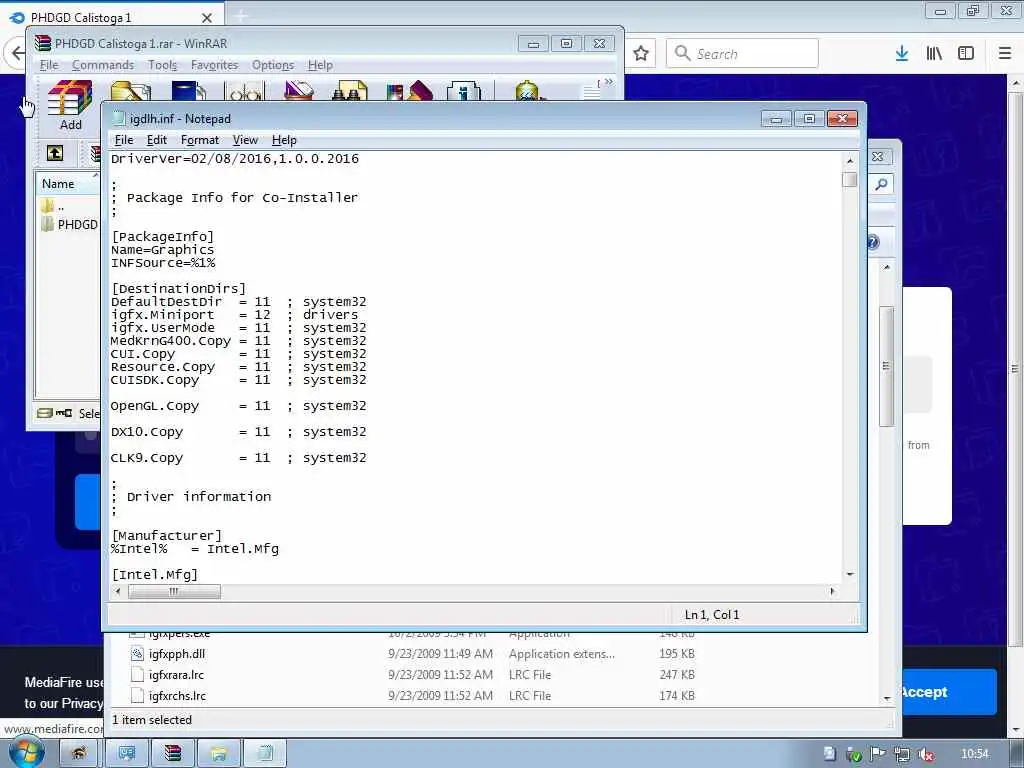Viewport: 1024px width, 768px height.
Task: Open Firefox hamburger menu
Action: 1005,54
